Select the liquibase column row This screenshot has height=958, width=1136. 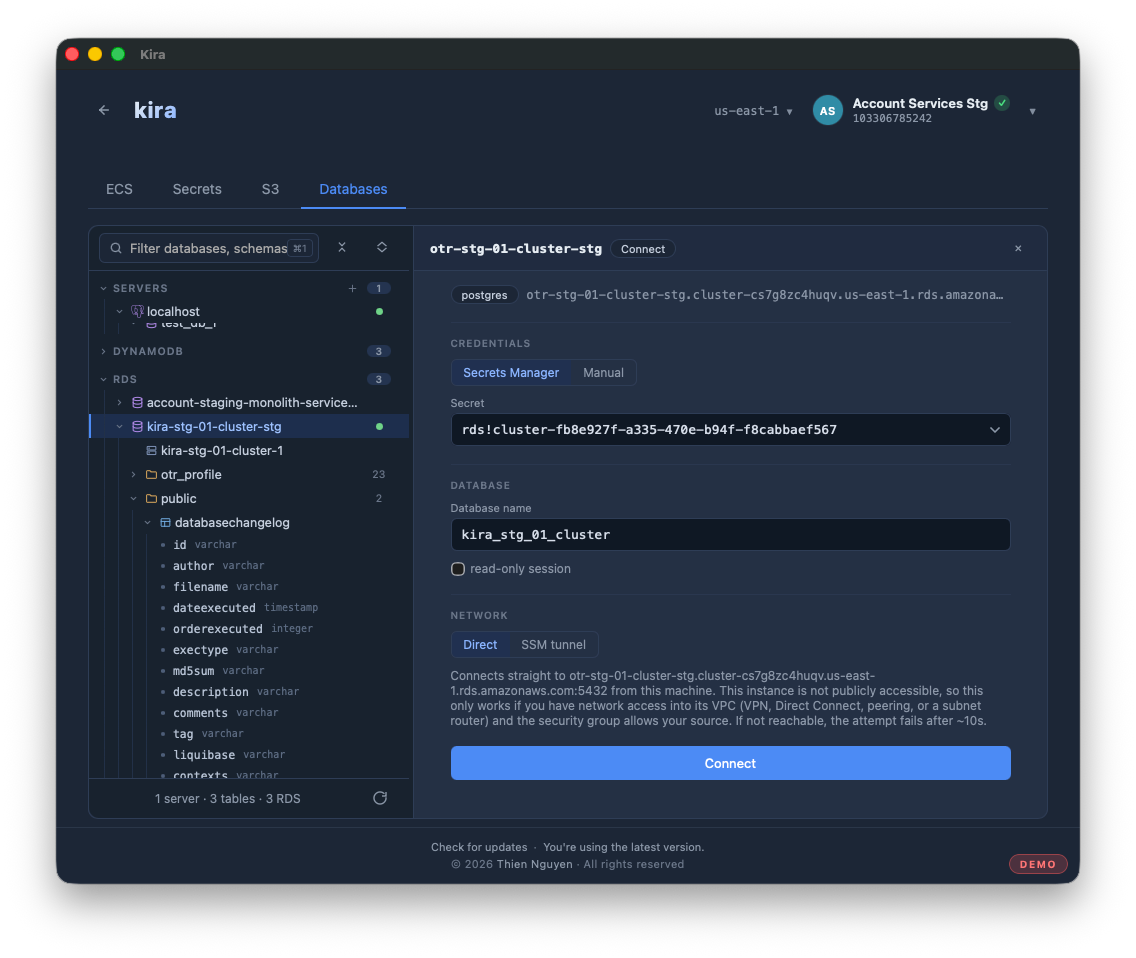pos(229,754)
